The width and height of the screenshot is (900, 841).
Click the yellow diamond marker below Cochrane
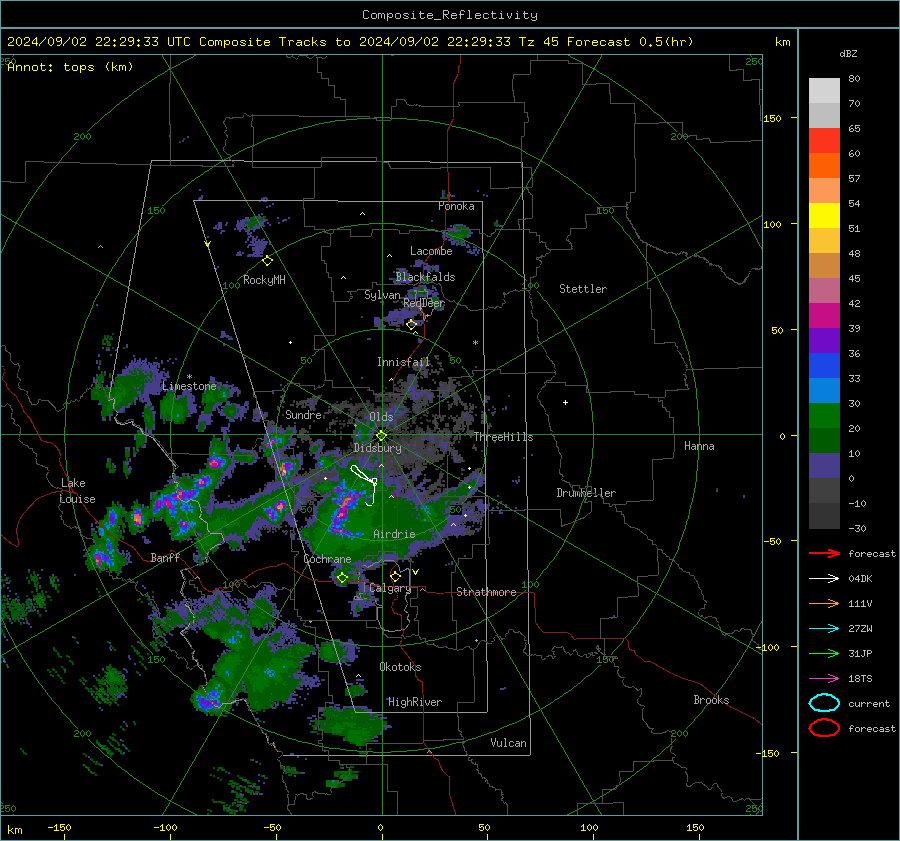pyautogui.click(x=342, y=578)
